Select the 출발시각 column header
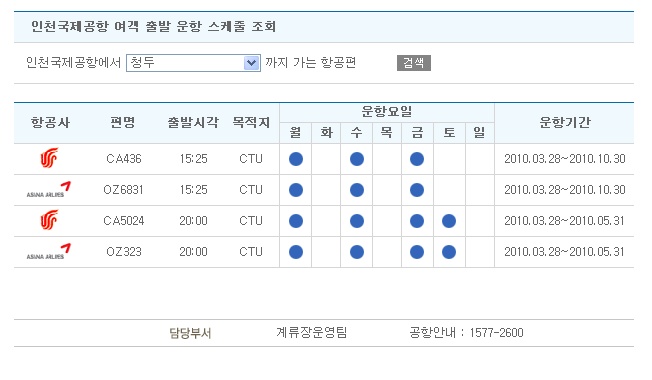 [193, 123]
